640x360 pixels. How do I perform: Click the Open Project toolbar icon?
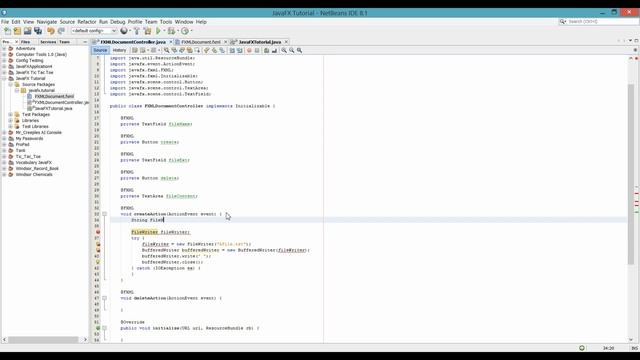27,31
